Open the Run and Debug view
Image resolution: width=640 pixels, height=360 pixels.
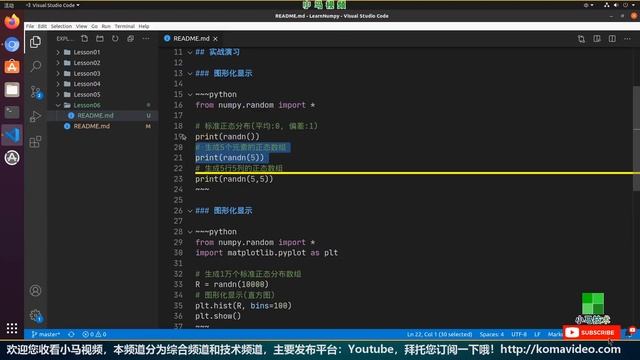(36, 116)
